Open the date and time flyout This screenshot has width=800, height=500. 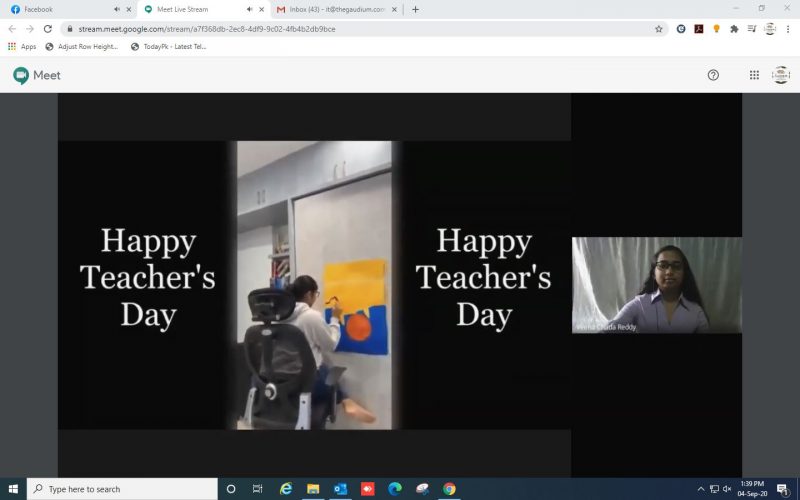point(753,489)
